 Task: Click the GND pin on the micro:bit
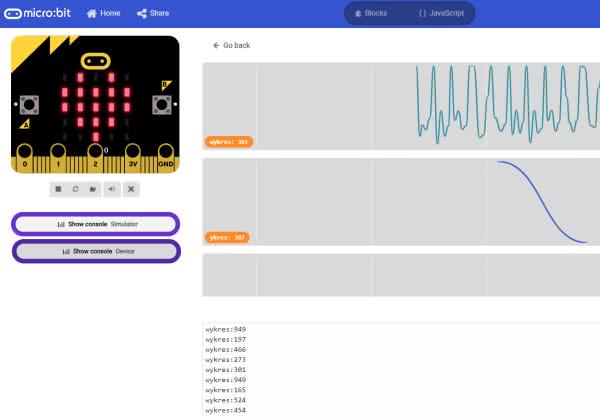pyautogui.click(x=166, y=161)
